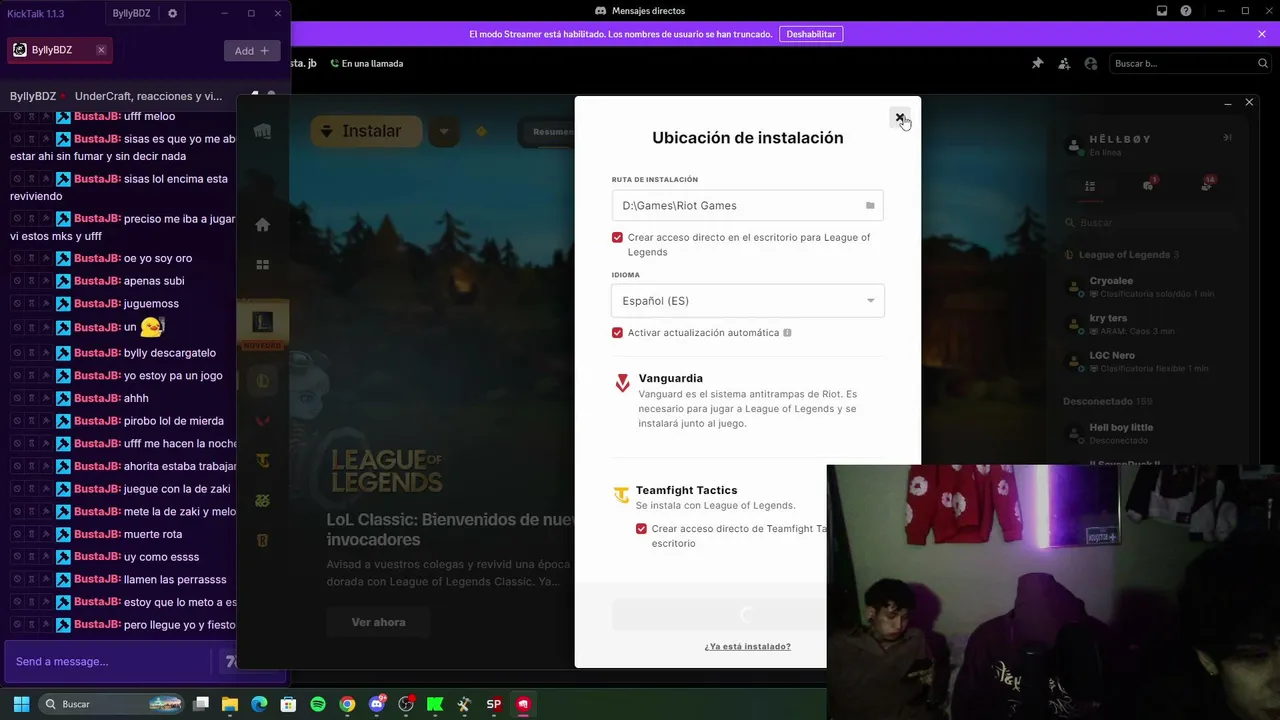Open the Kick app on taskbar
The height and width of the screenshot is (720, 1280).
click(x=435, y=704)
